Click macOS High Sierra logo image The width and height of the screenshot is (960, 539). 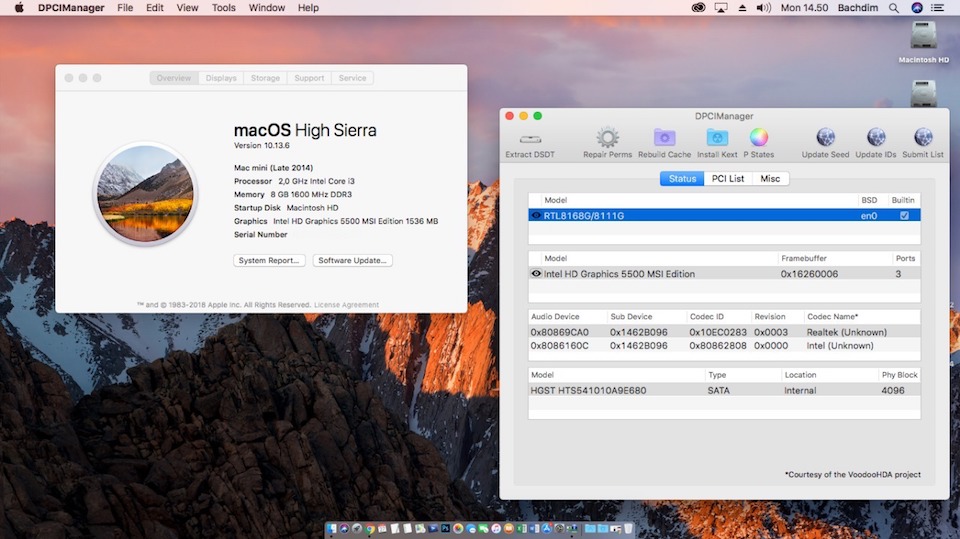[146, 194]
